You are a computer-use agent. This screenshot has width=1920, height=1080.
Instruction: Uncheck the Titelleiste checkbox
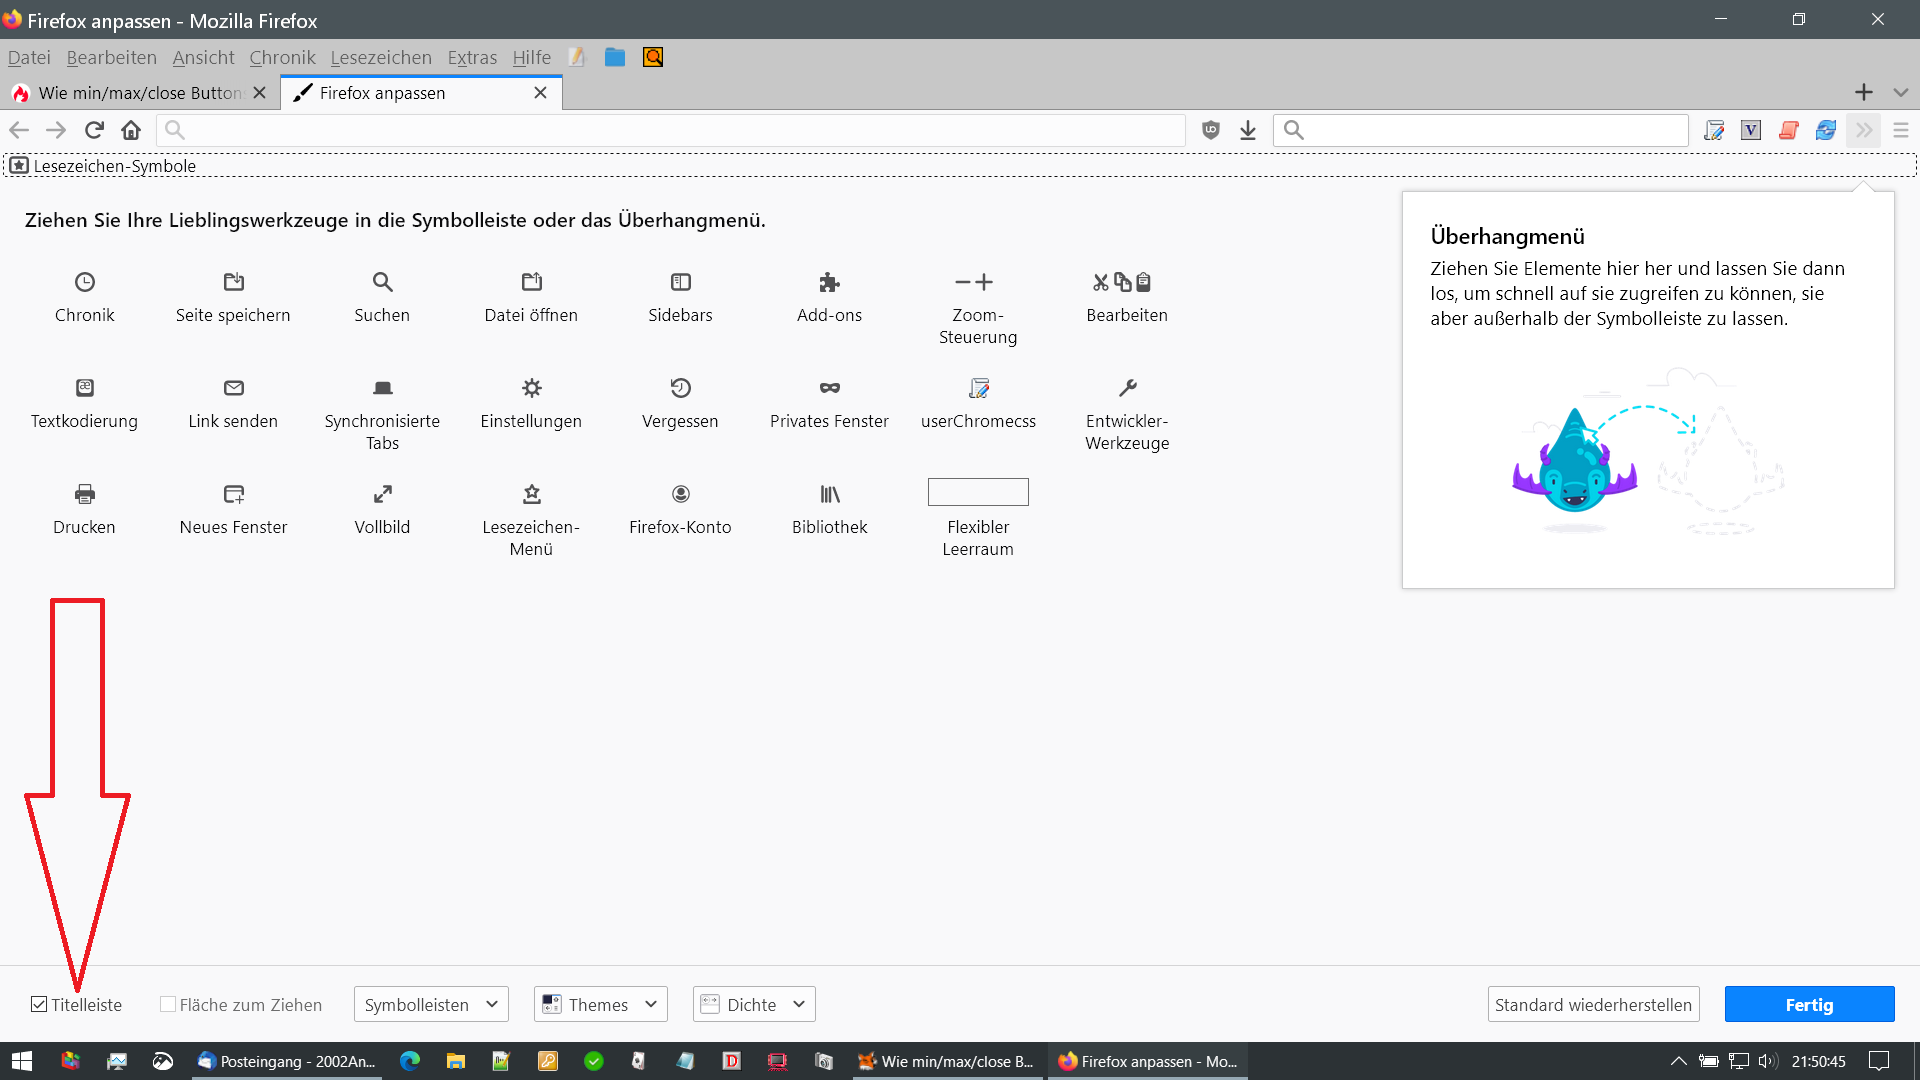click(x=39, y=1004)
